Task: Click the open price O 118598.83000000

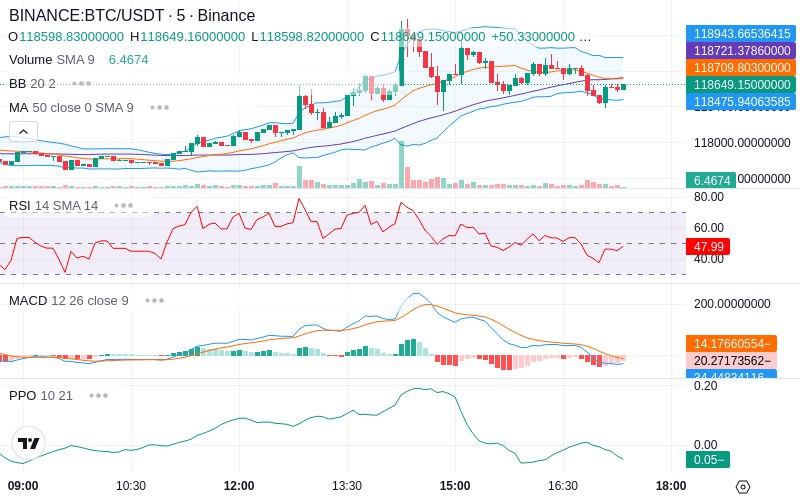Action: (x=66, y=37)
